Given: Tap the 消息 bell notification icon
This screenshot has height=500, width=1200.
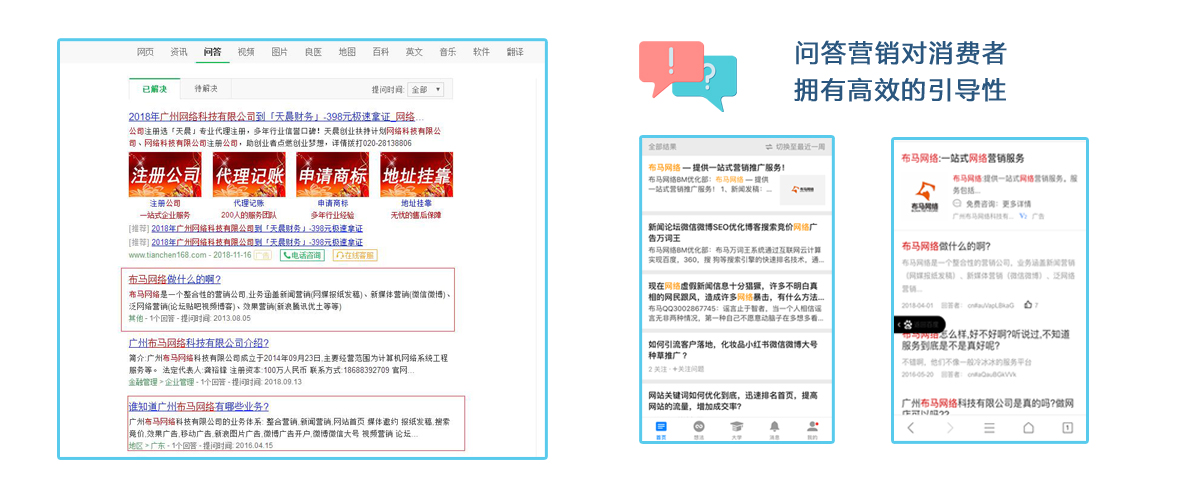Looking at the screenshot, I should (x=774, y=428).
